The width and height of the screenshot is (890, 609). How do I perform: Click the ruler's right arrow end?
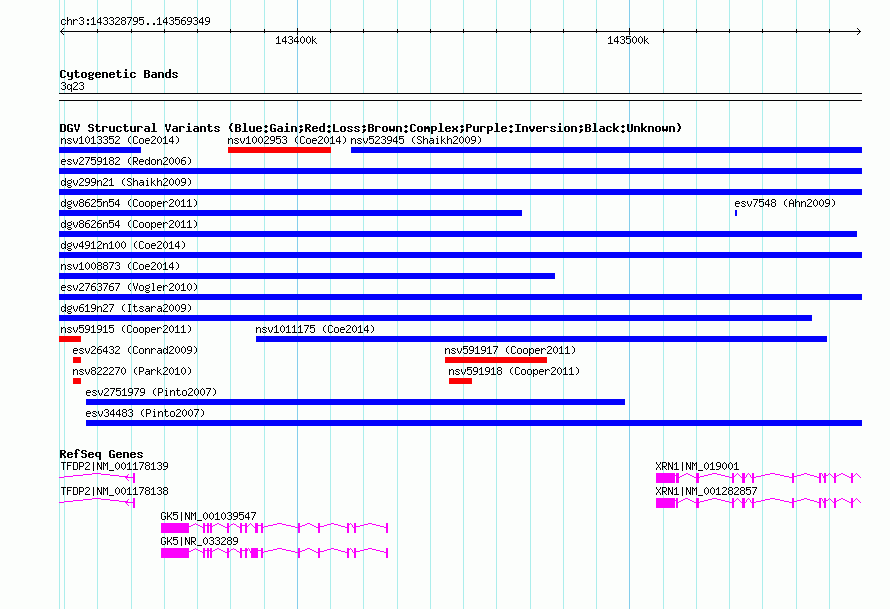pos(859,31)
